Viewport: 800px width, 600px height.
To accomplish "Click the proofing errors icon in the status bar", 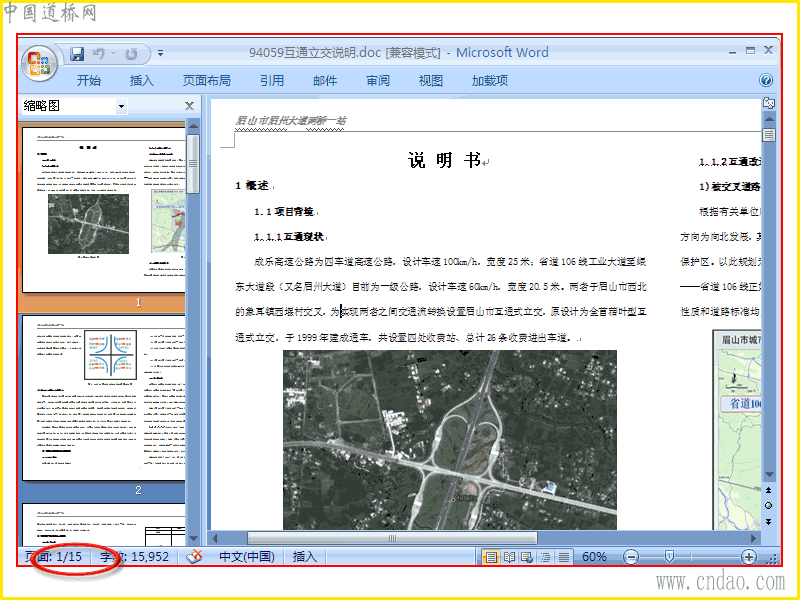I will coord(194,556).
